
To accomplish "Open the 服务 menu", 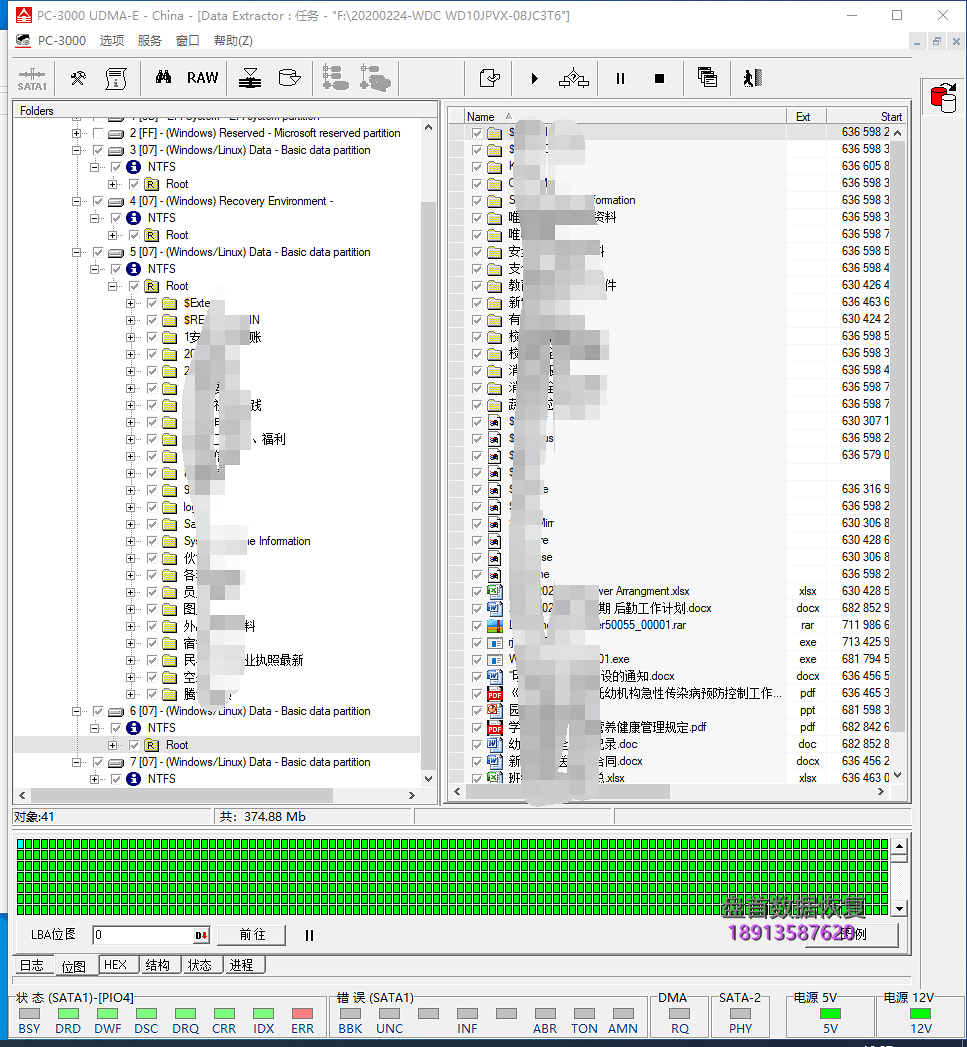I will click(x=149, y=41).
